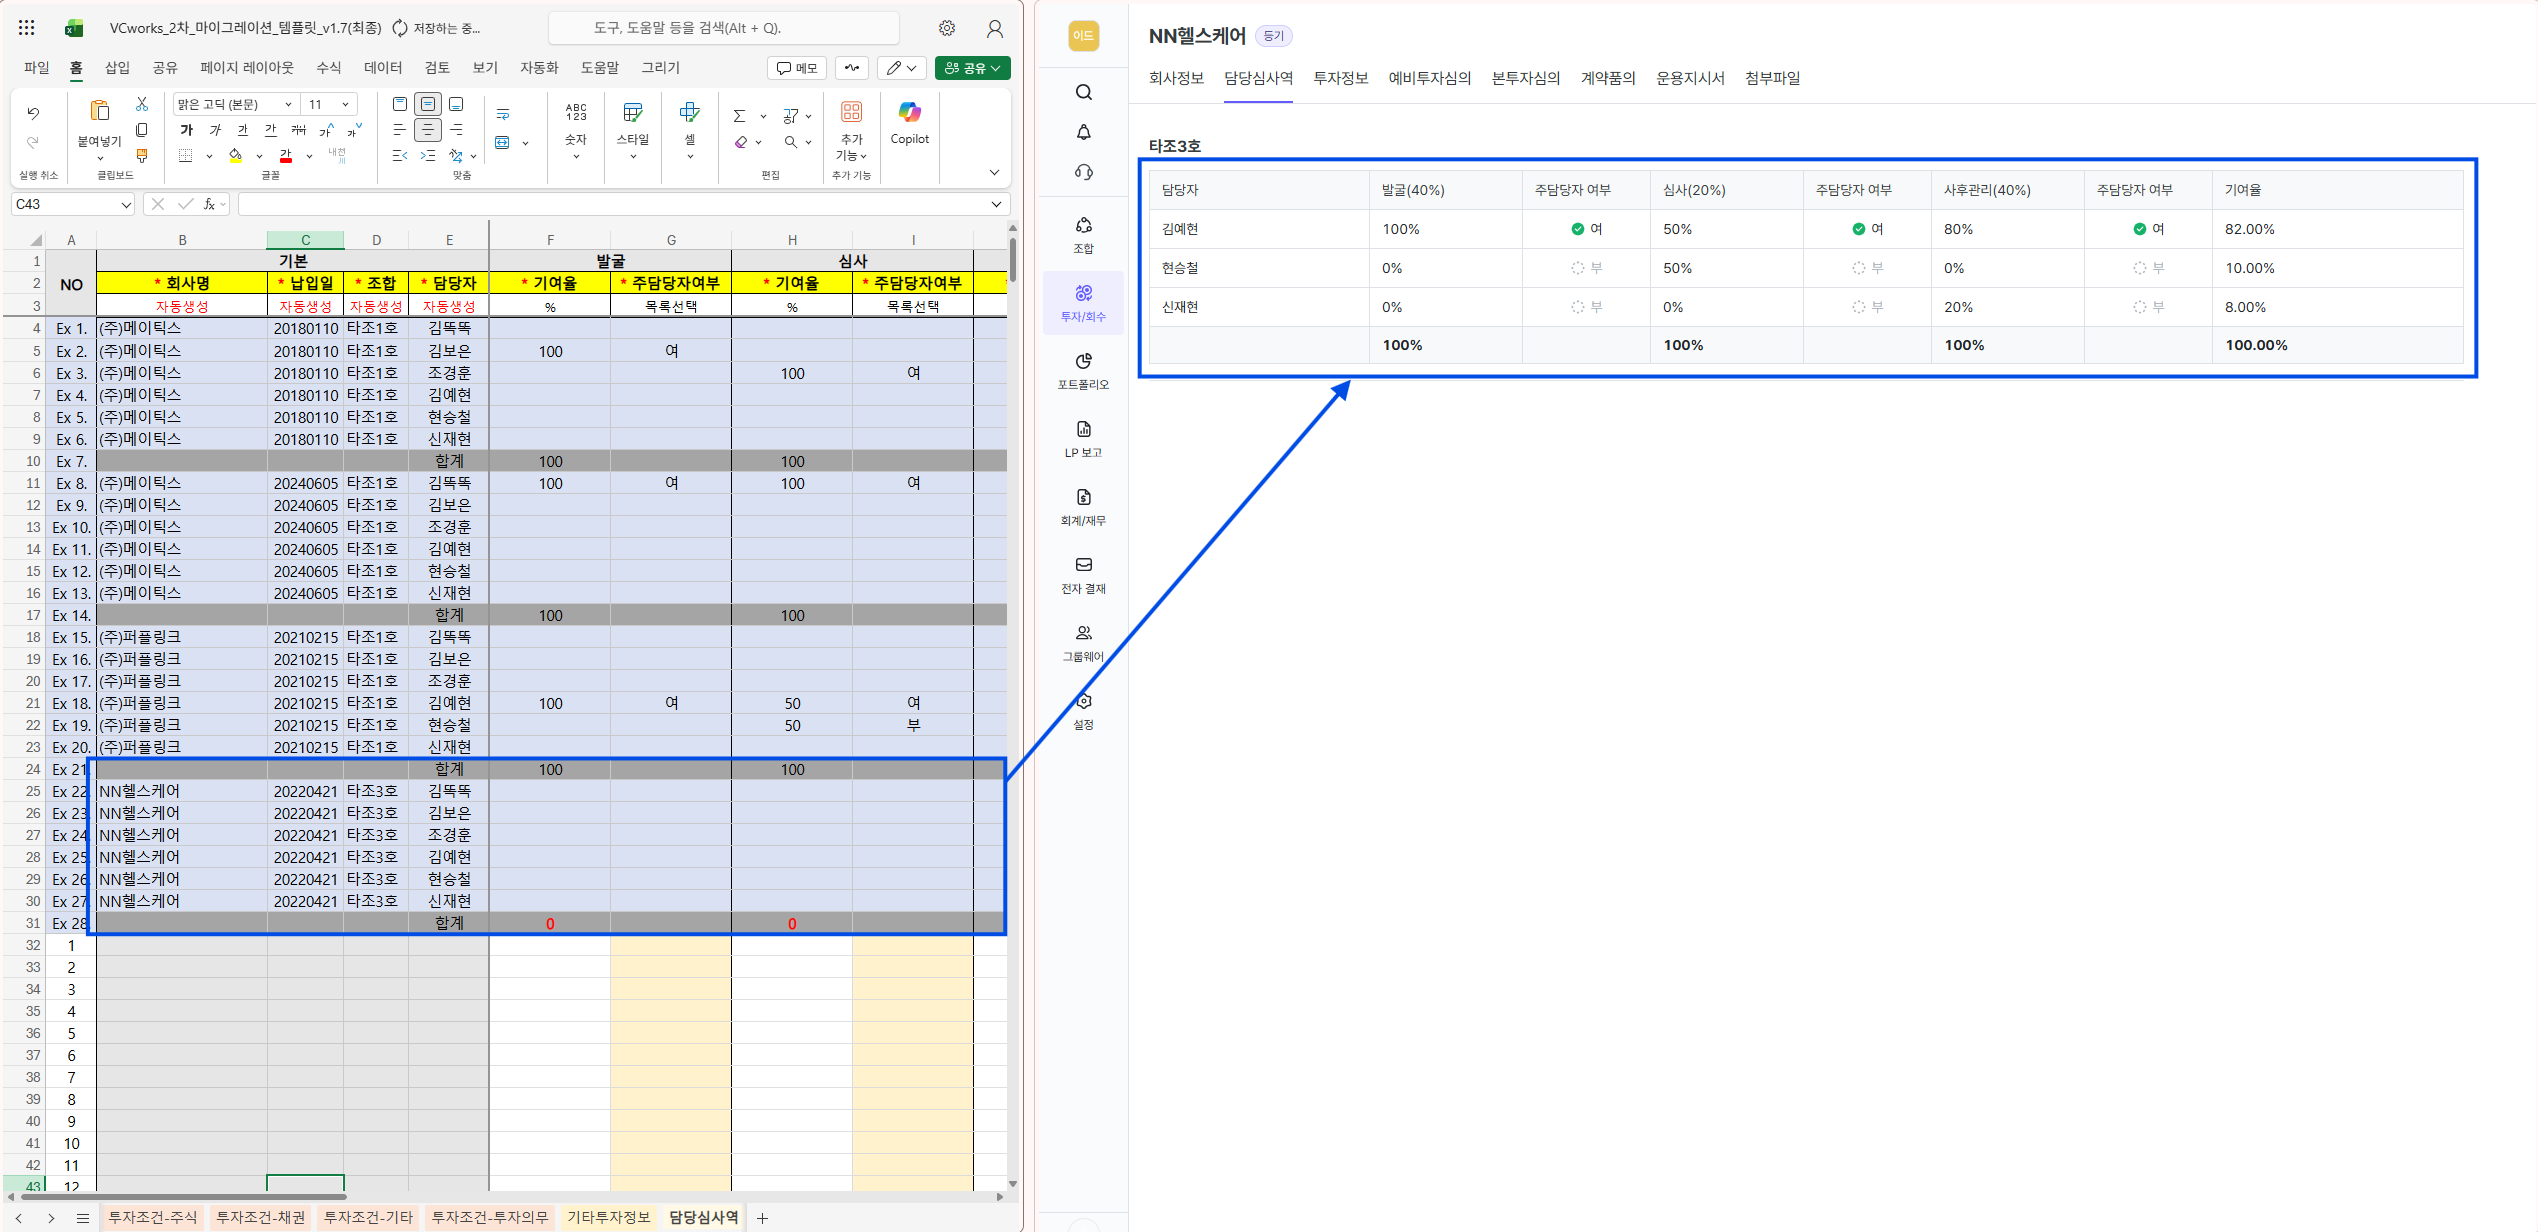Open the font name dropdown
The height and width of the screenshot is (1232, 2538).
[x=288, y=104]
